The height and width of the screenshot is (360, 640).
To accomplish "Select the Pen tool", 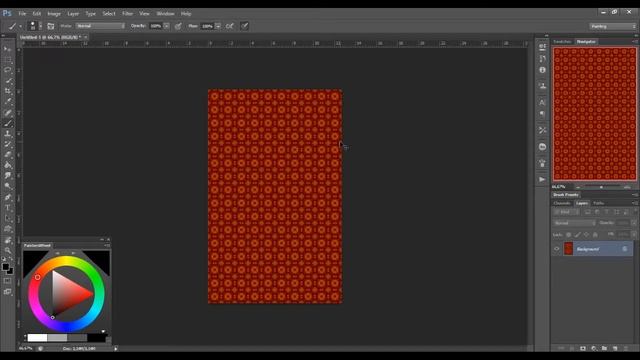I will (x=8, y=197).
